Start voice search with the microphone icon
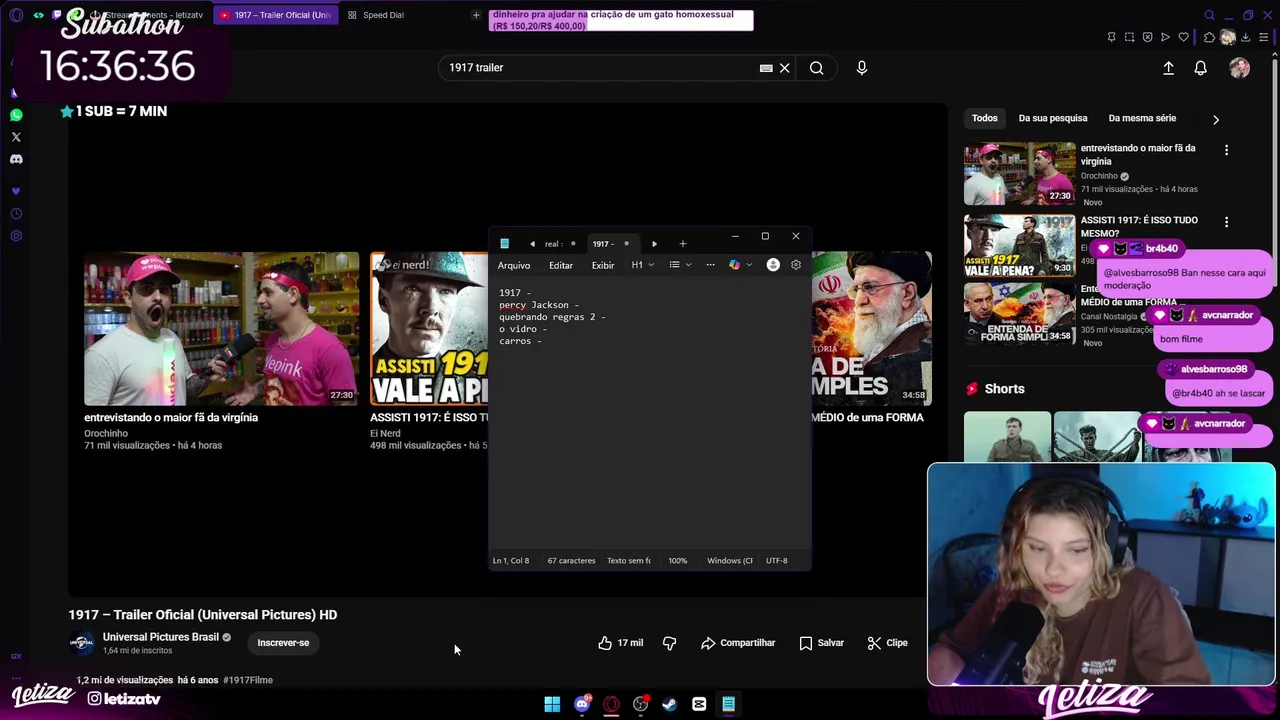1280x720 pixels. tap(862, 68)
